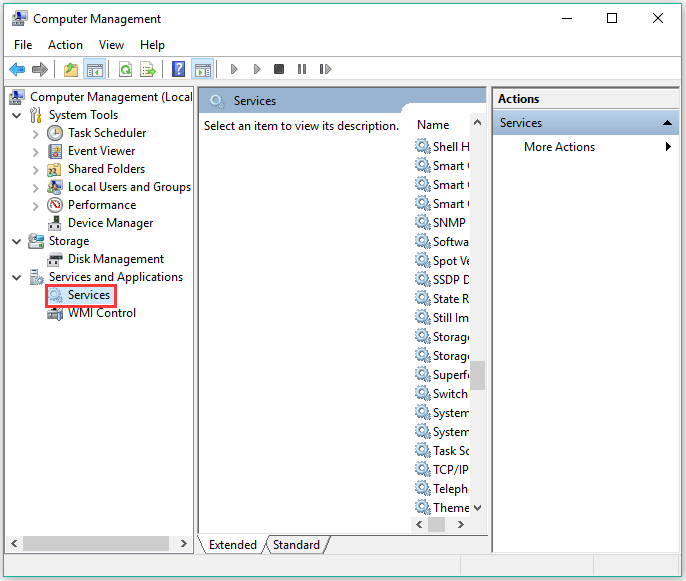Select Performance in the tree
The height and width of the screenshot is (581, 686).
pos(102,205)
